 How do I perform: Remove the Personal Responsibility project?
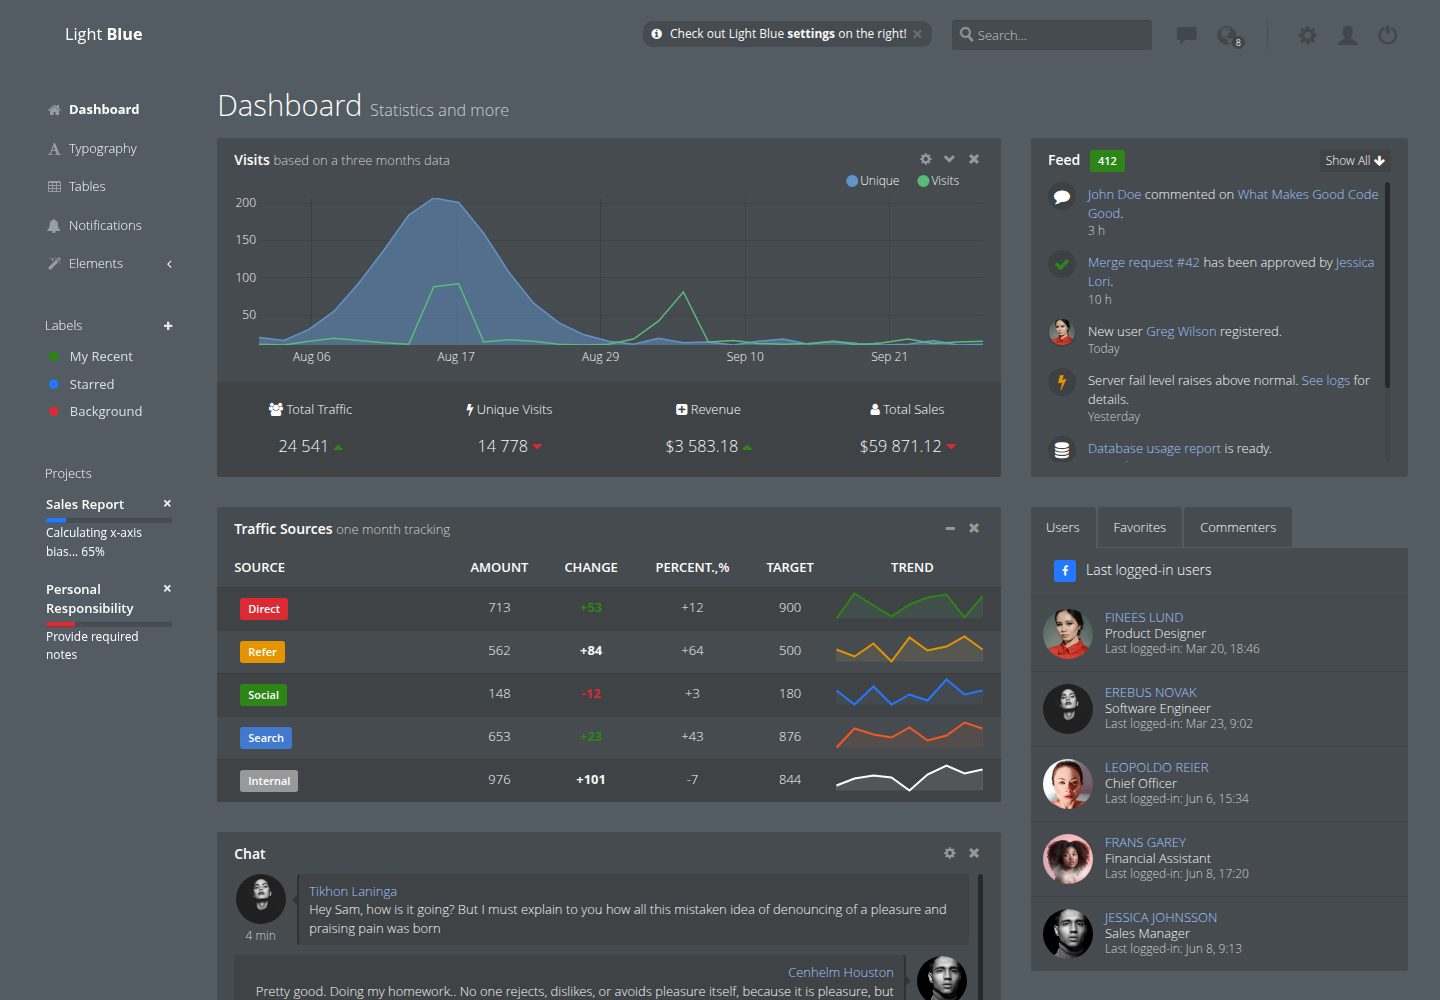click(x=167, y=589)
